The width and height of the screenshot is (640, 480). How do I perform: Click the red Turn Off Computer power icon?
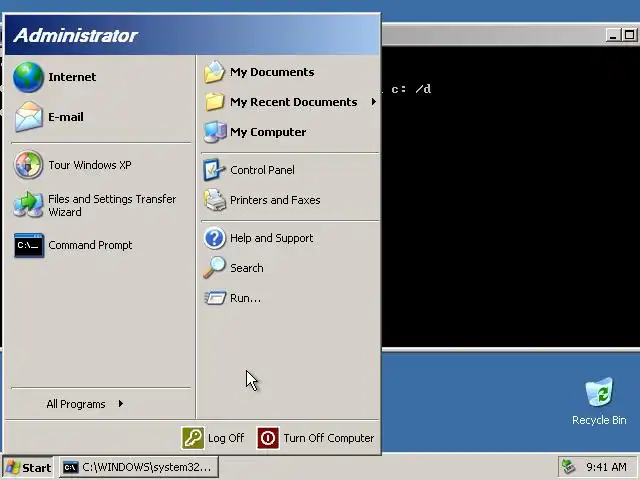(x=268, y=438)
